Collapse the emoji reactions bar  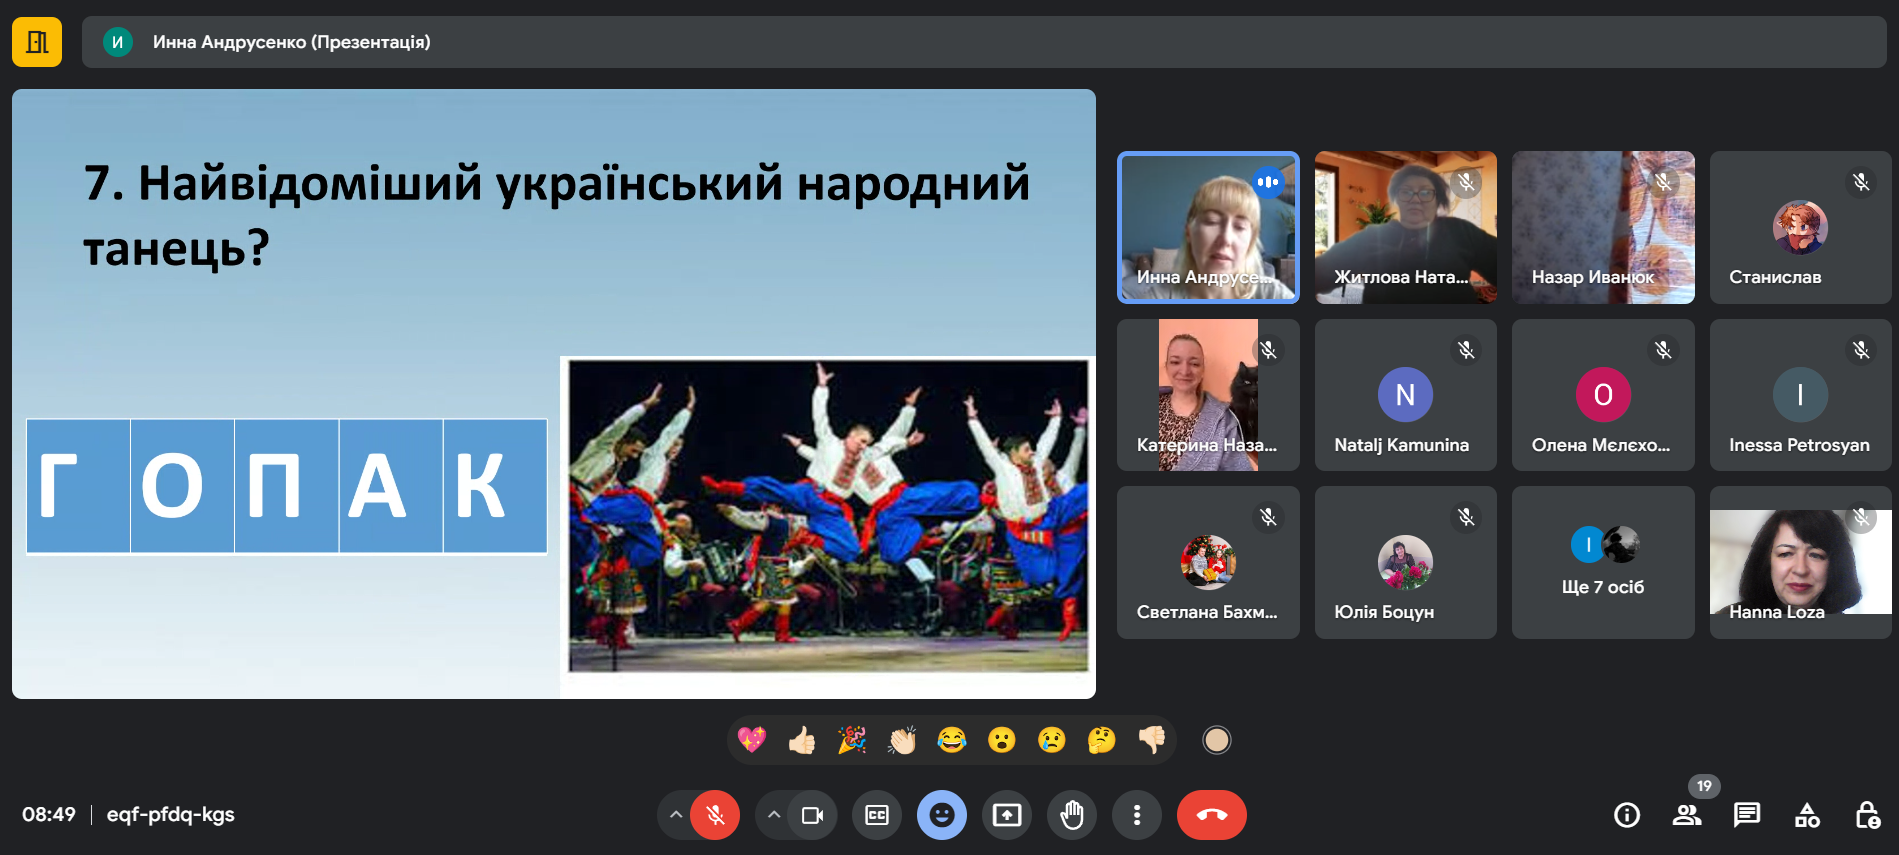(x=942, y=815)
